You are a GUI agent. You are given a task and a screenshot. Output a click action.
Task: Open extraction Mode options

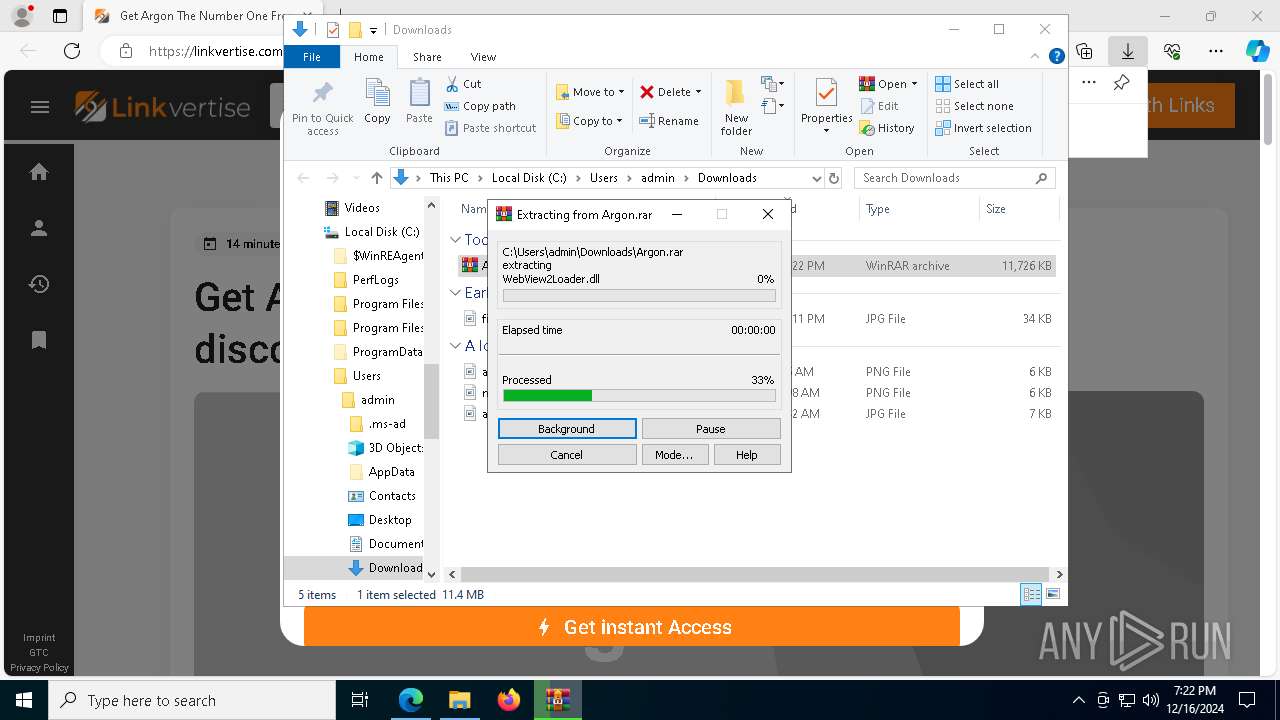[674, 455]
